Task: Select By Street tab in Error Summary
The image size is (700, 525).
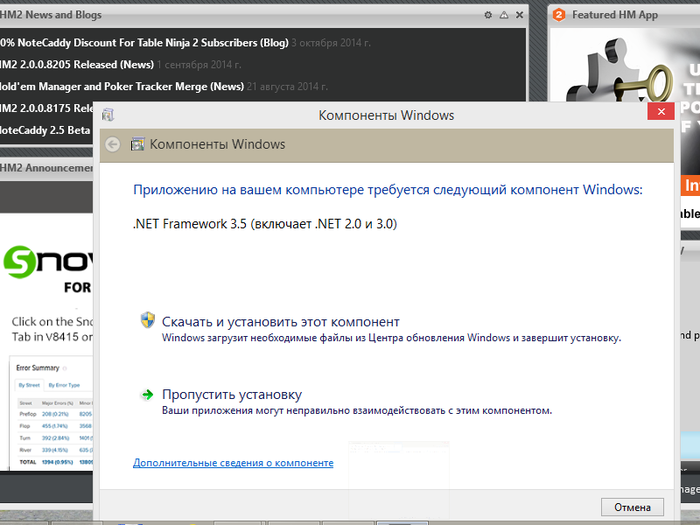Action: click(x=29, y=385)
